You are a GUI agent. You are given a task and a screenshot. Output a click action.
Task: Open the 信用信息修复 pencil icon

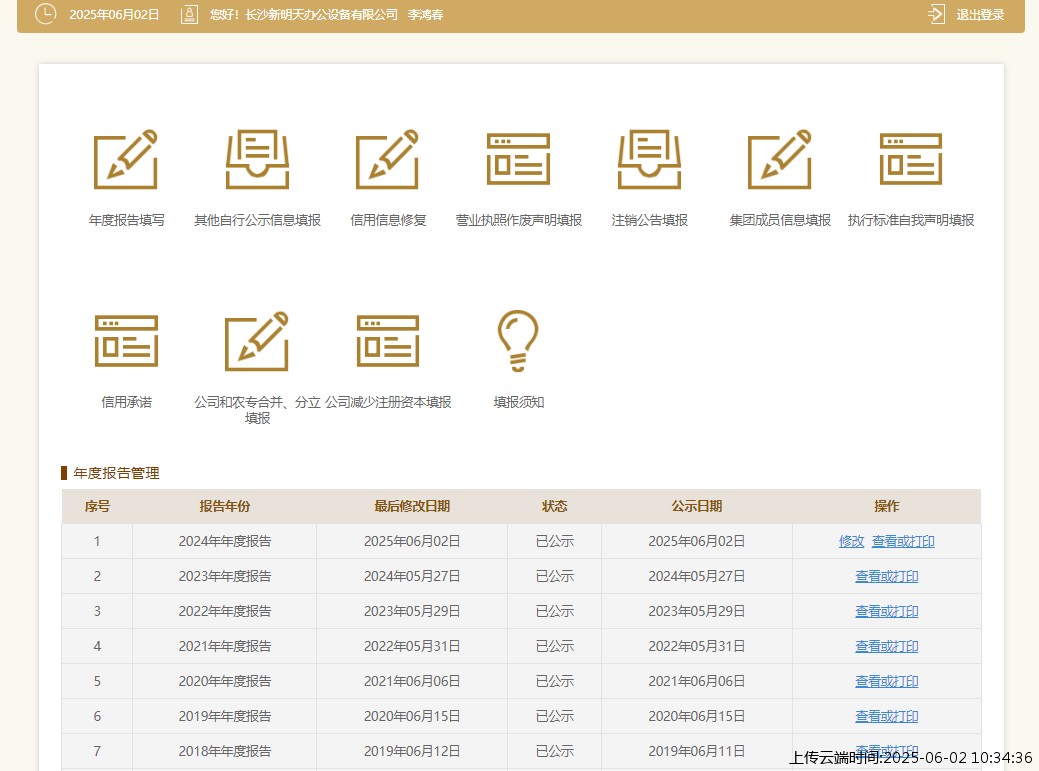click(x=388, y=159)
